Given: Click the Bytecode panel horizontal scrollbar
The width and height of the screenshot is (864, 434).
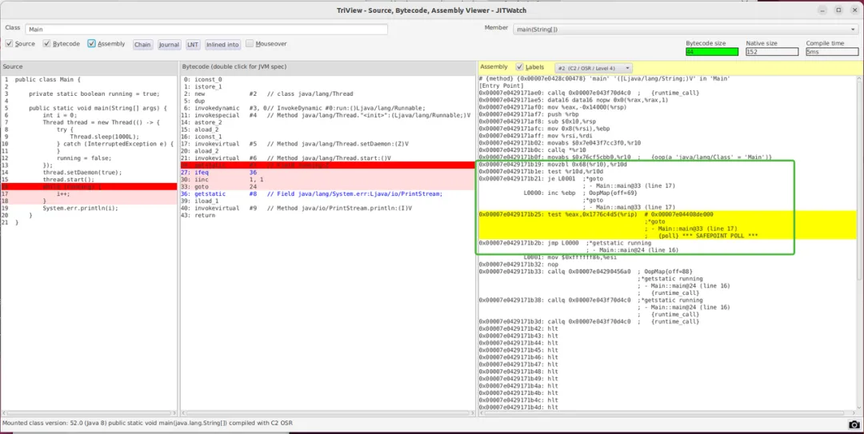Looking at the screenshot, I should point(327,413).
